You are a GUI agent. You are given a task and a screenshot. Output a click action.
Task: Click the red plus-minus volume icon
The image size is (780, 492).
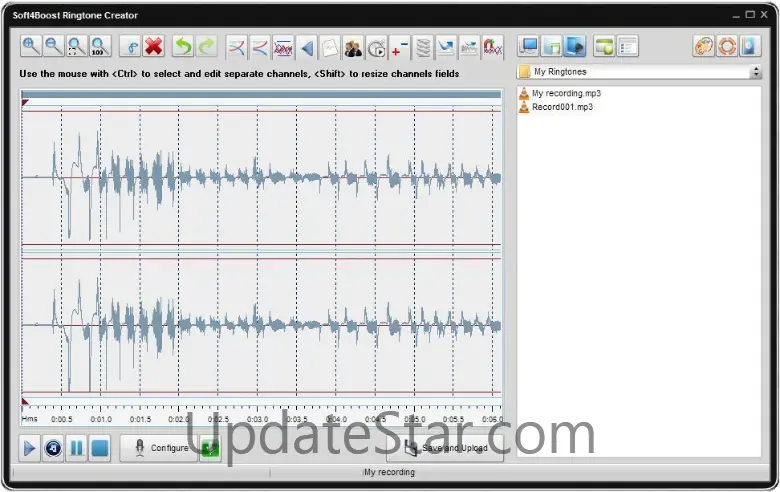pos(400,46)
